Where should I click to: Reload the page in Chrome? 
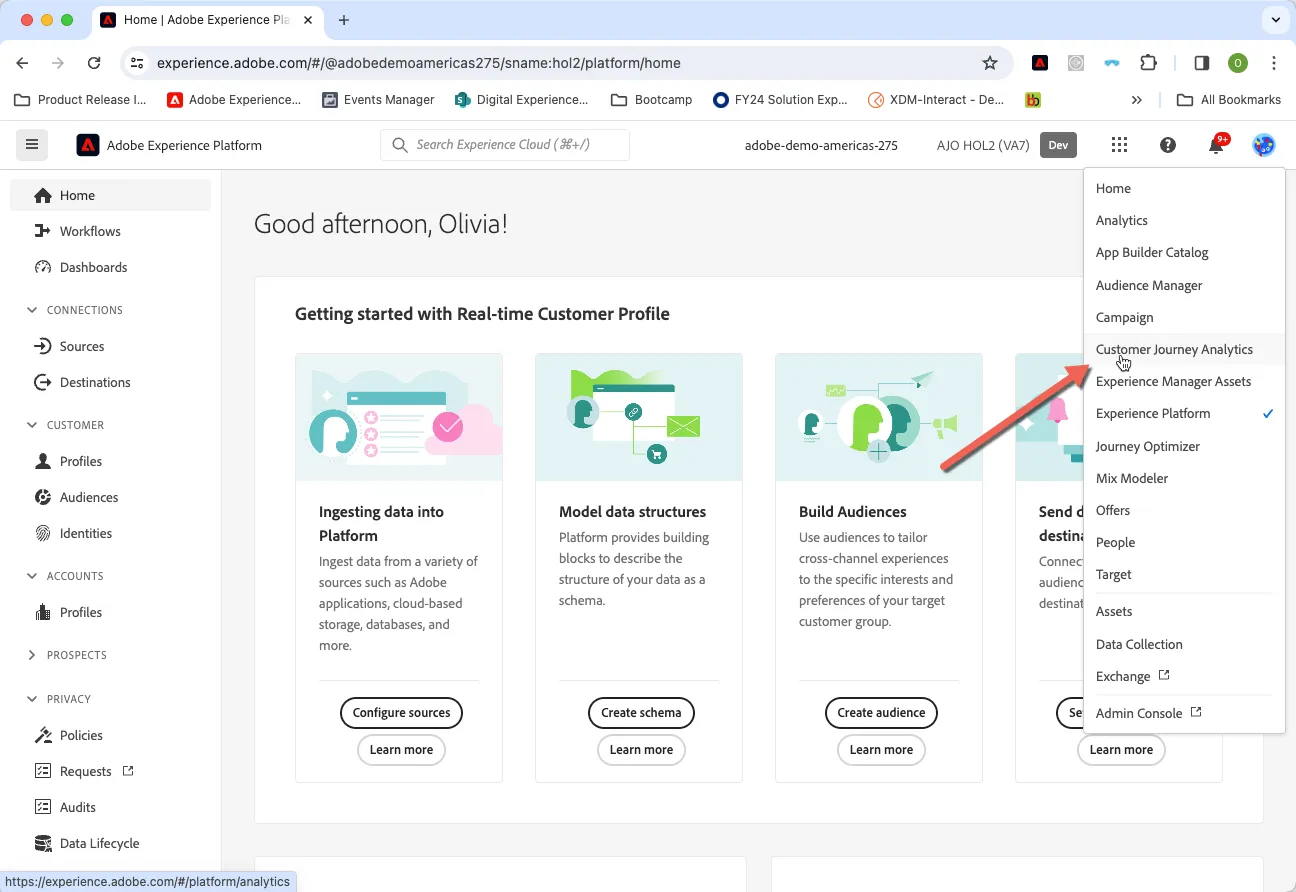pos(94,63)
